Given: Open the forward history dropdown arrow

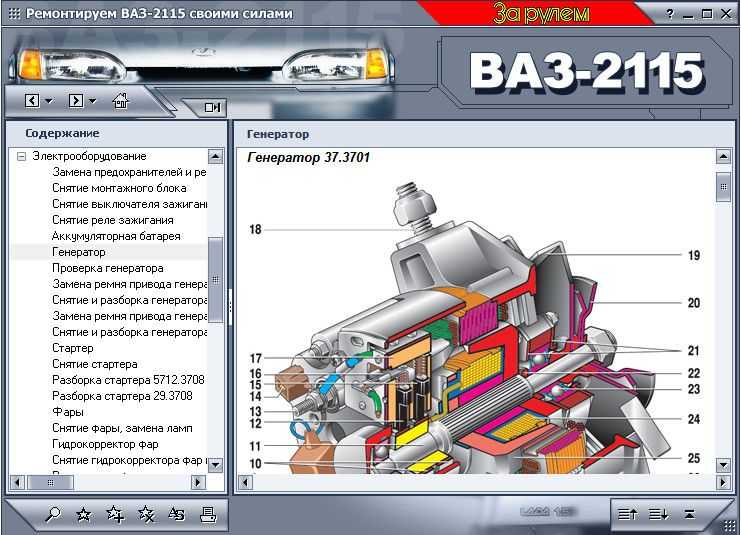Looking at the screenshot, I should pos(93,101).
